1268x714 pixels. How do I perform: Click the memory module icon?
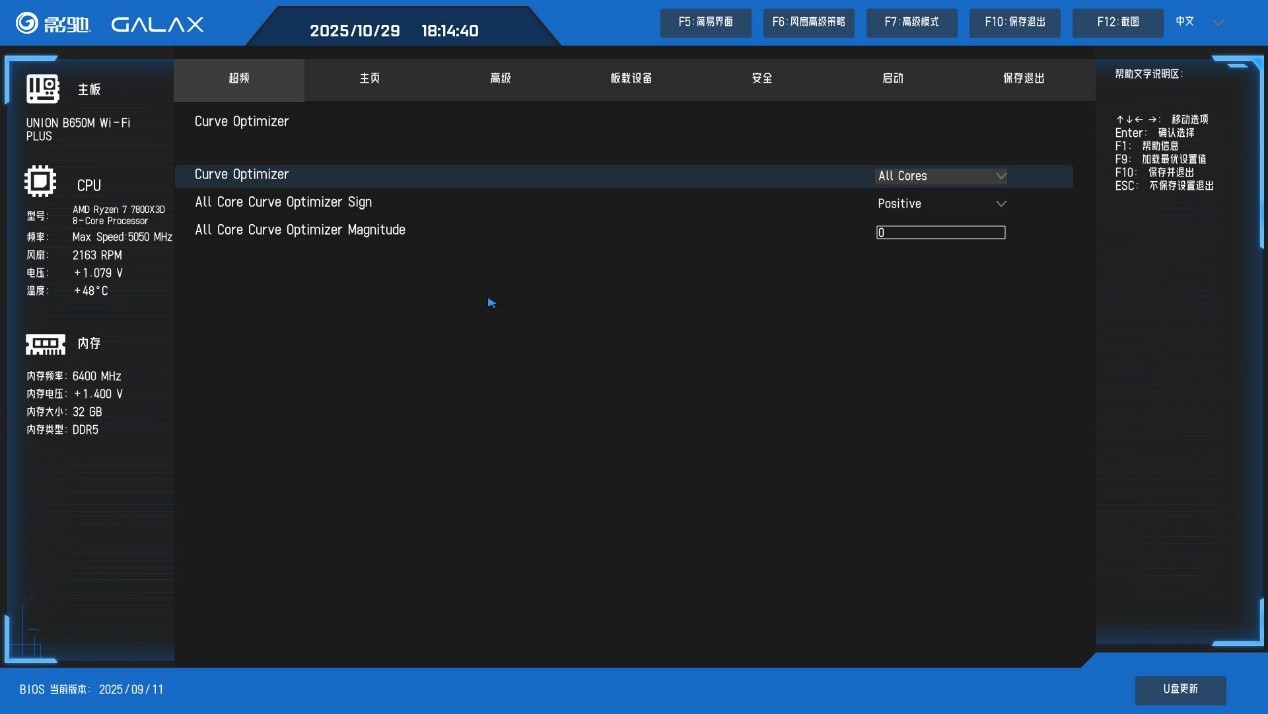[x=45, y=344]
